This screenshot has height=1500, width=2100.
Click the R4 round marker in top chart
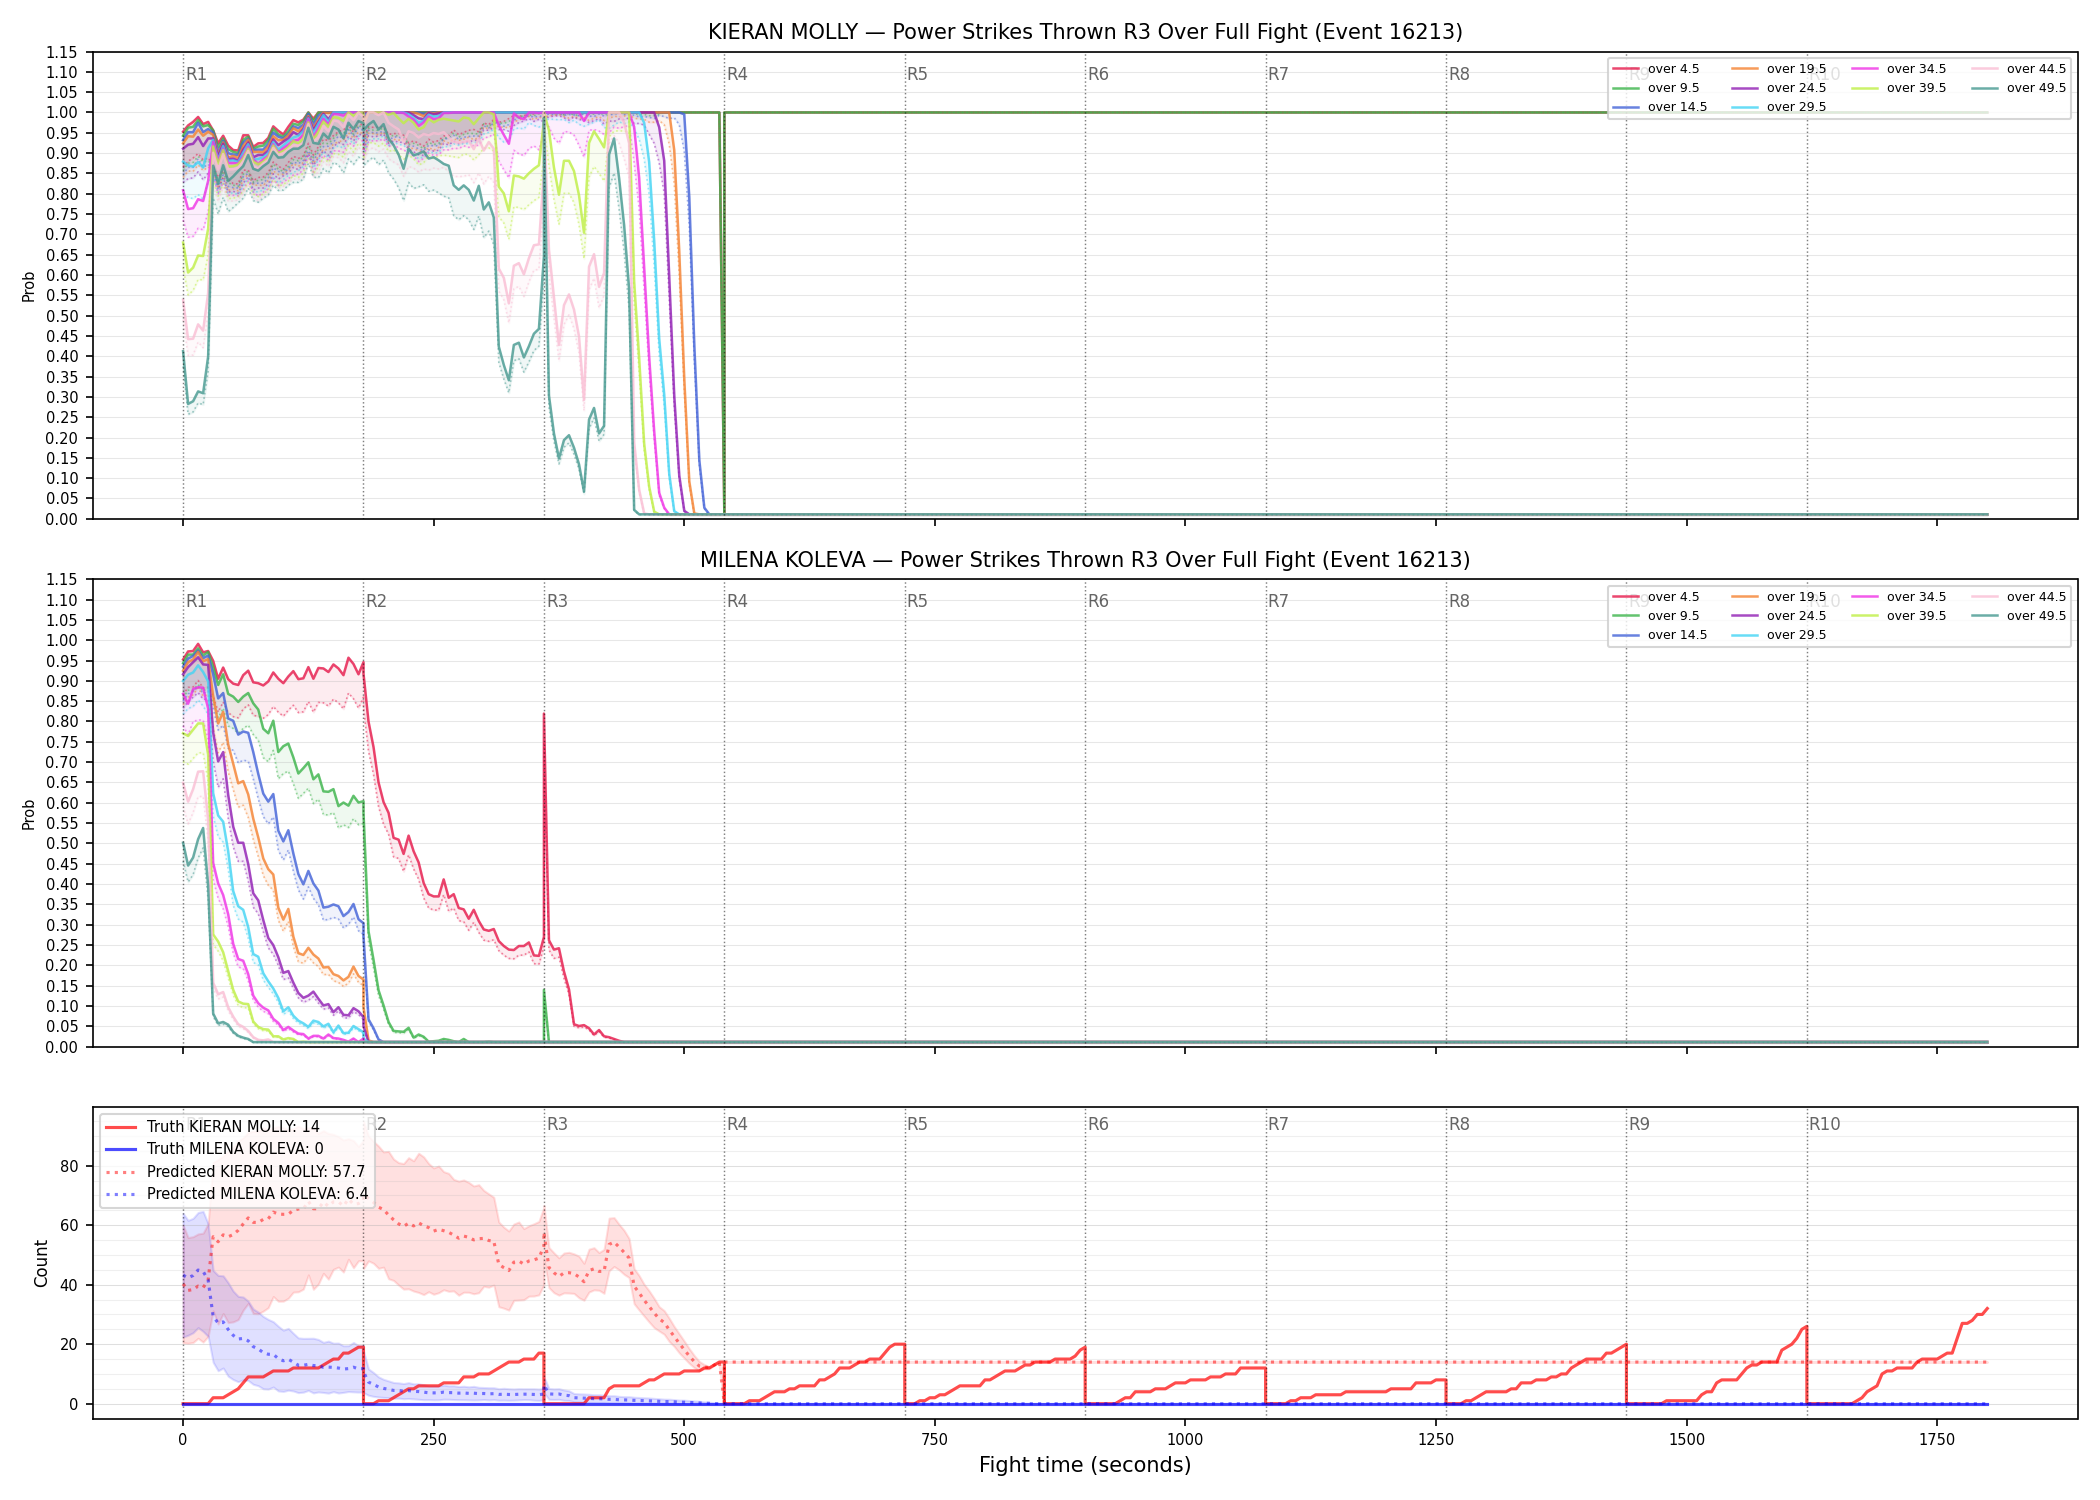pos(737,74)
